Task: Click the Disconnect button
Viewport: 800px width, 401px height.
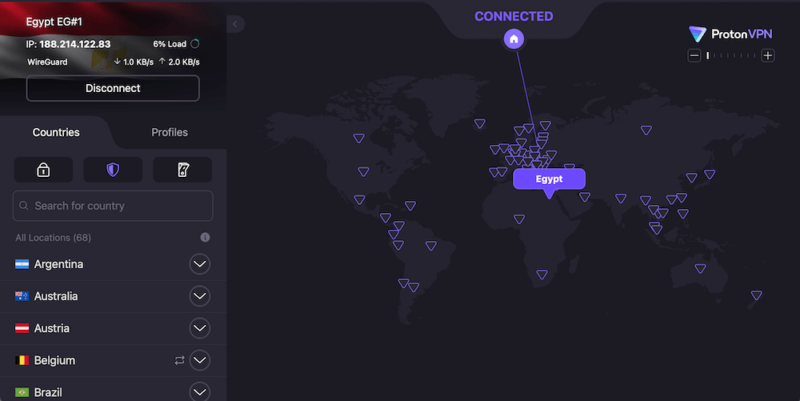Action: coord(113,88)
